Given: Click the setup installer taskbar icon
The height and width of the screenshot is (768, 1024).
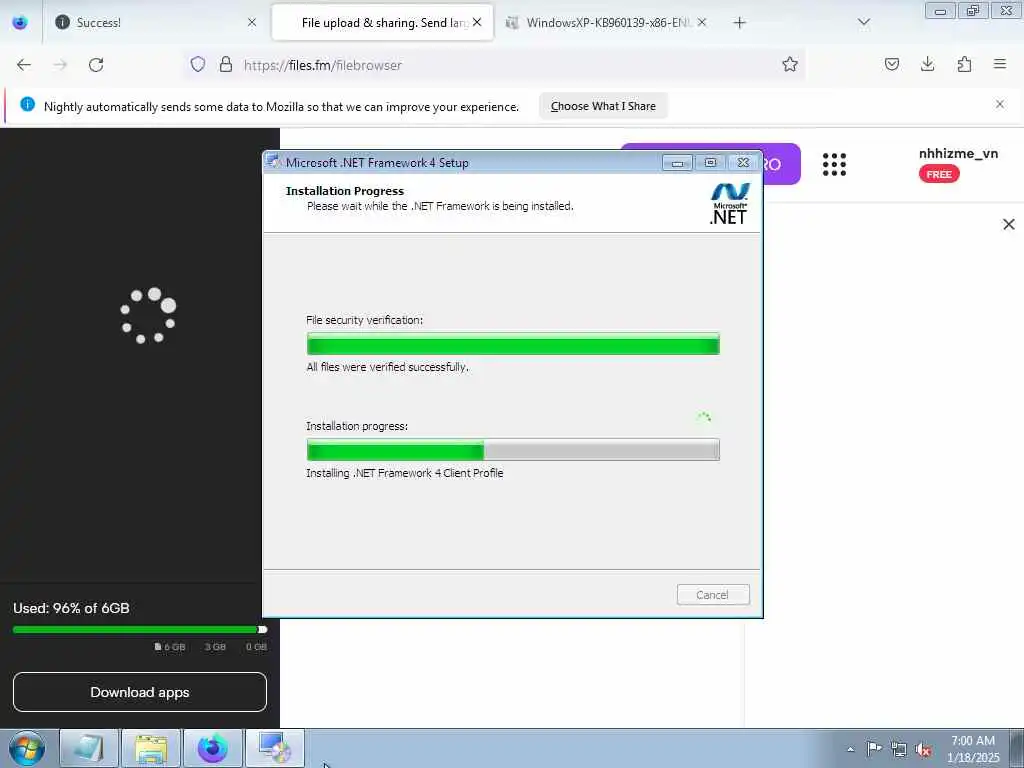Looking at the screenshot, I should 274,748.
